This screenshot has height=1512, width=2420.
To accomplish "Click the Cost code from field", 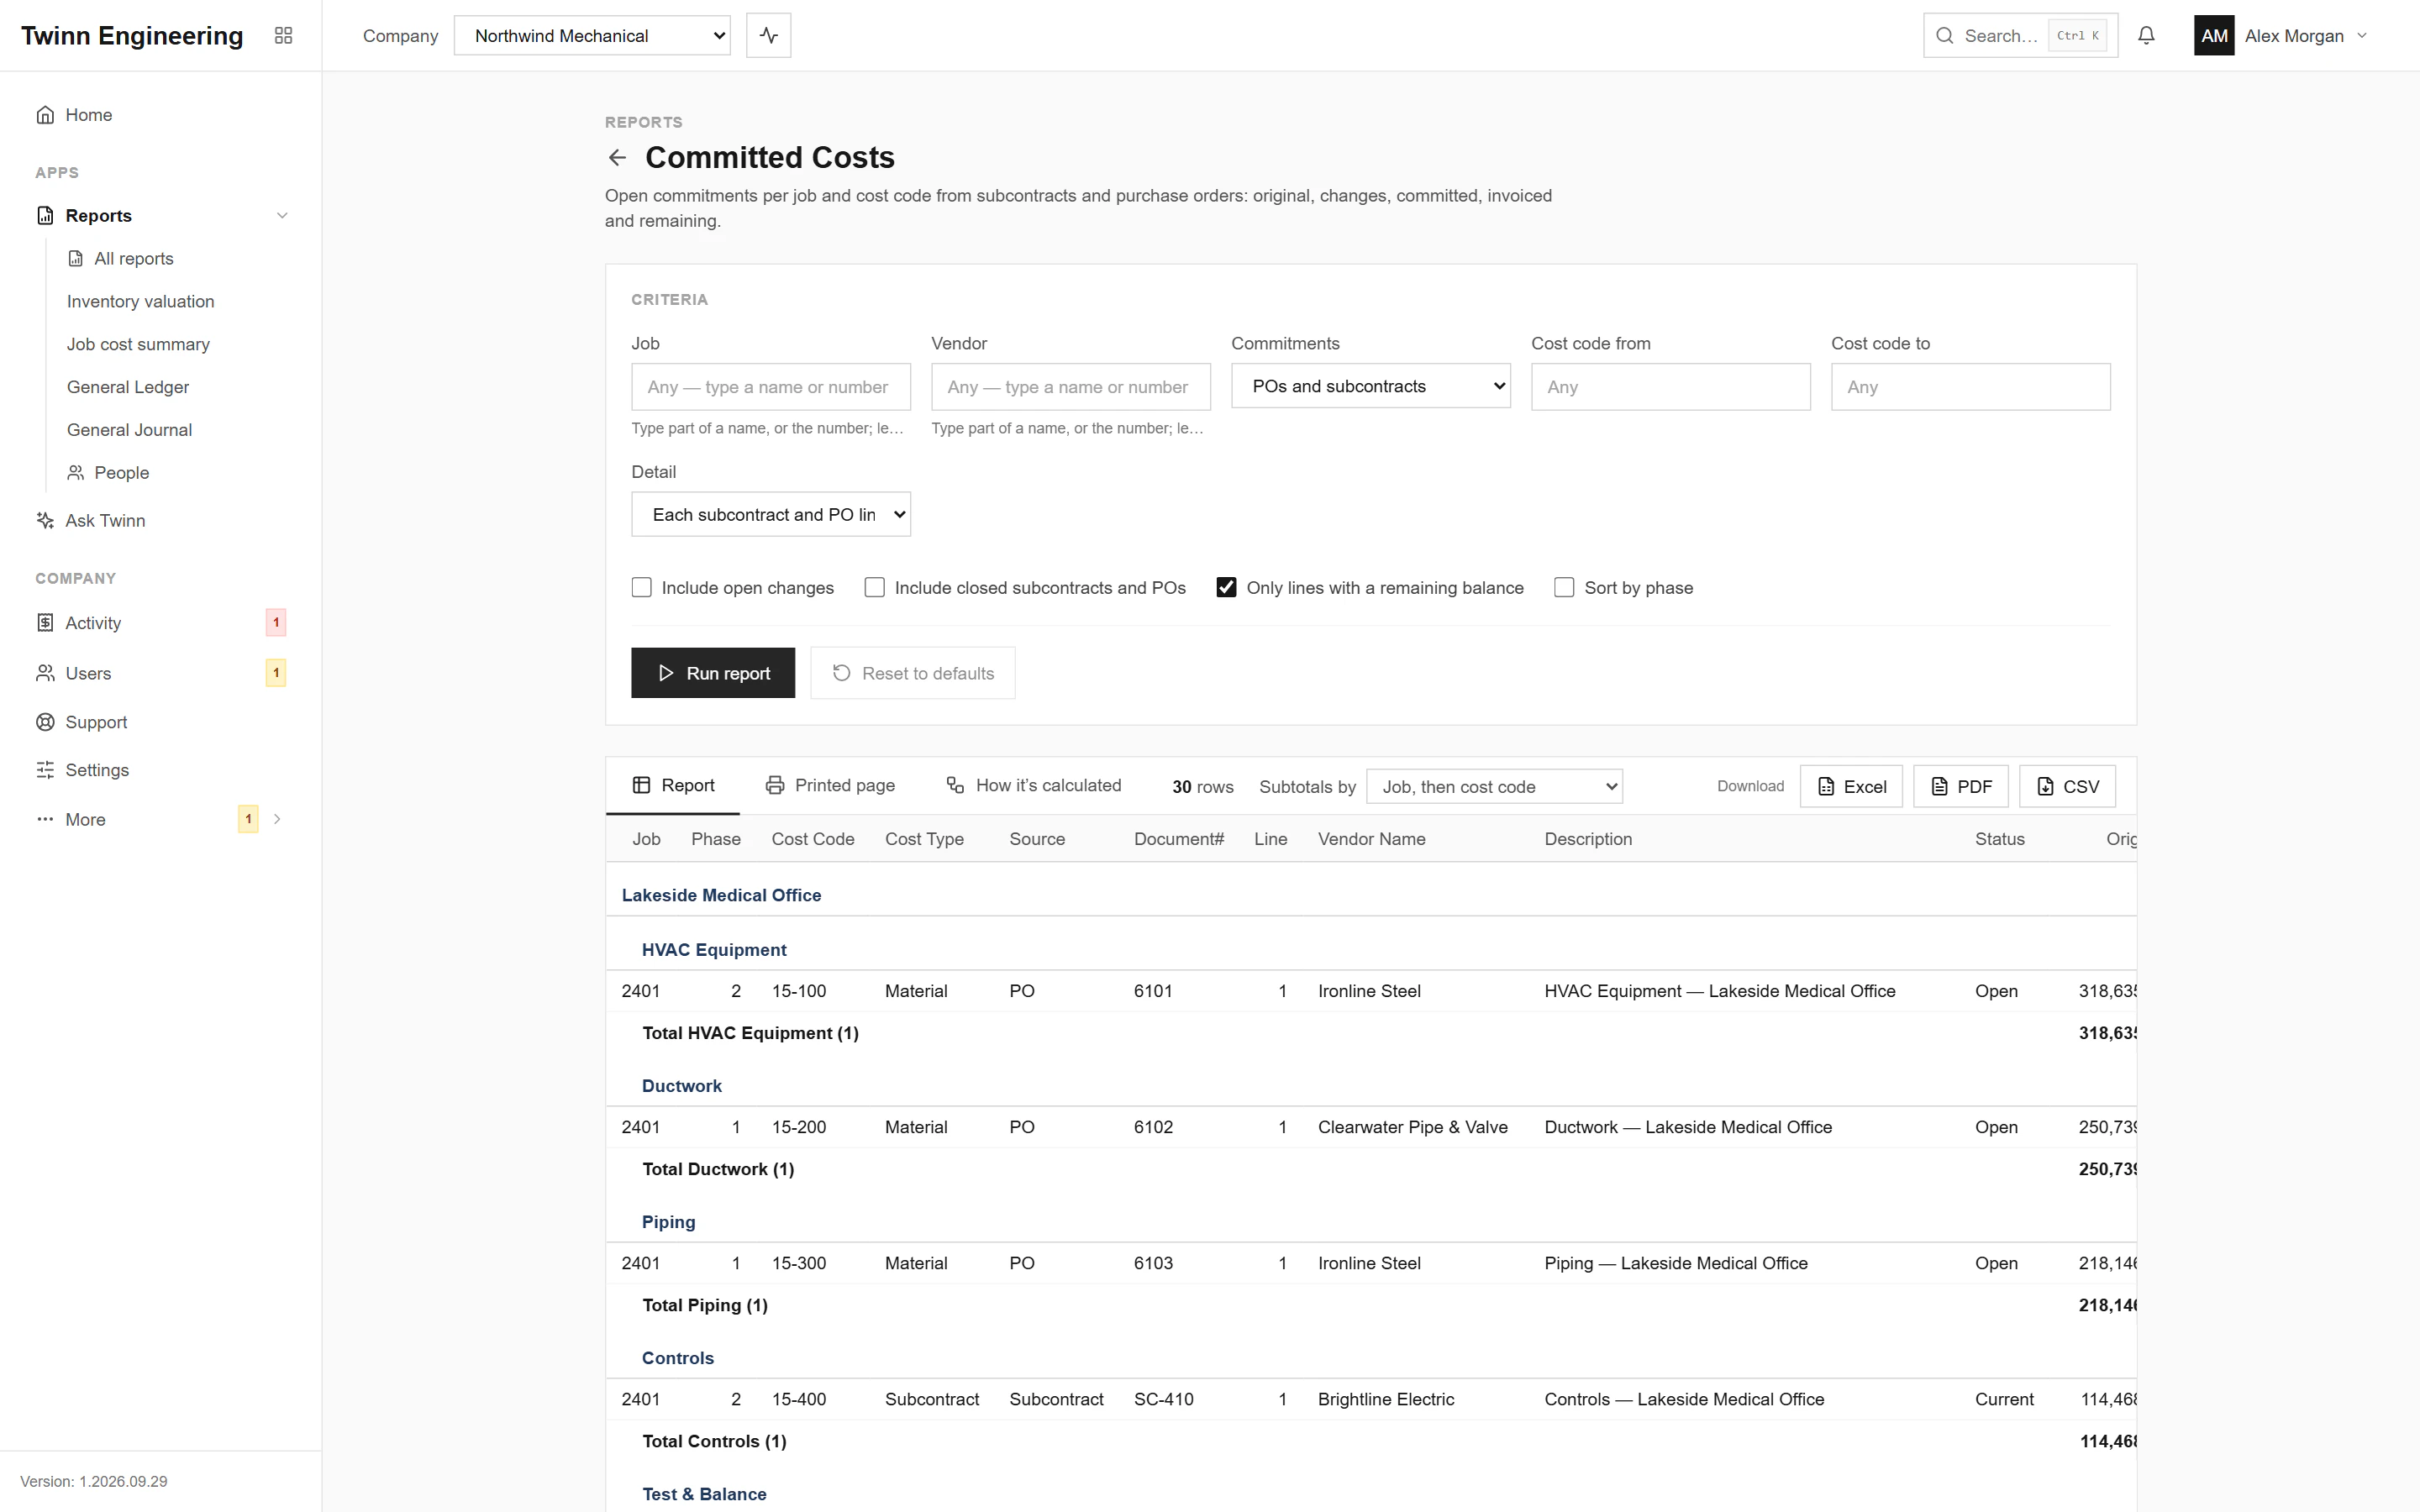I will point(1670,387).
